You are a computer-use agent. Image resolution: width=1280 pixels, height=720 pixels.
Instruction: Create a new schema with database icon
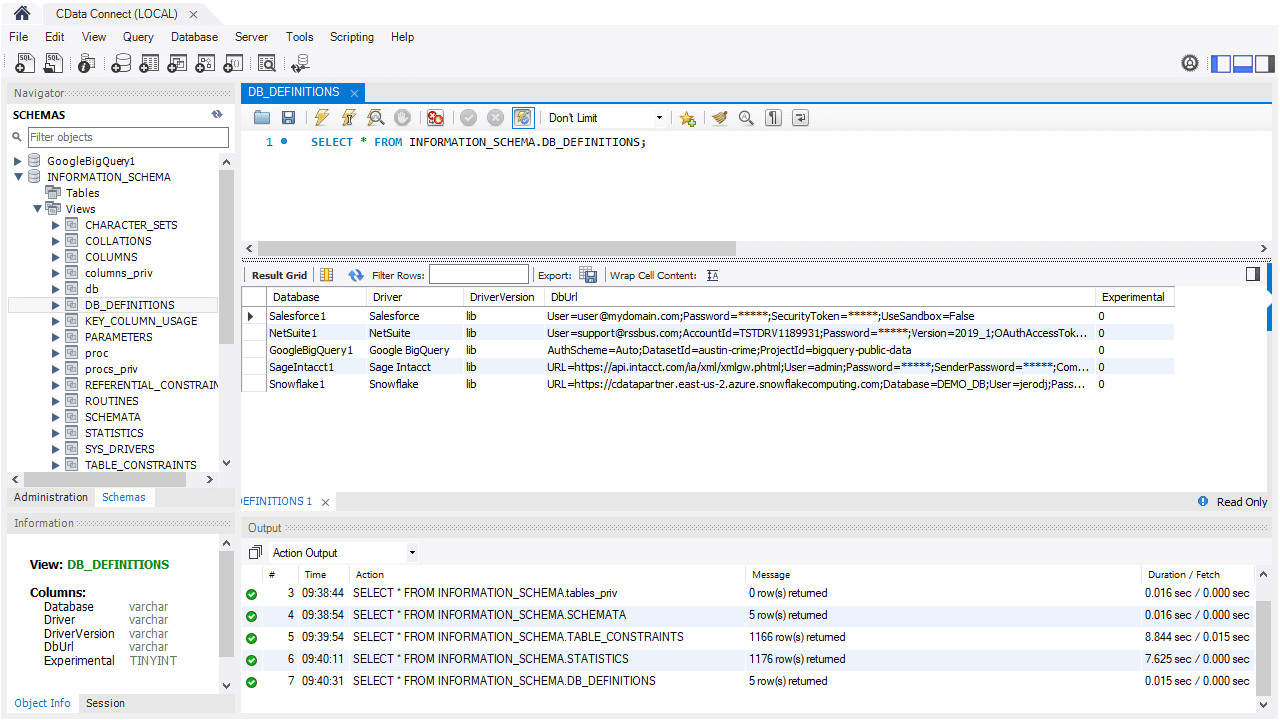pos(120,64)
